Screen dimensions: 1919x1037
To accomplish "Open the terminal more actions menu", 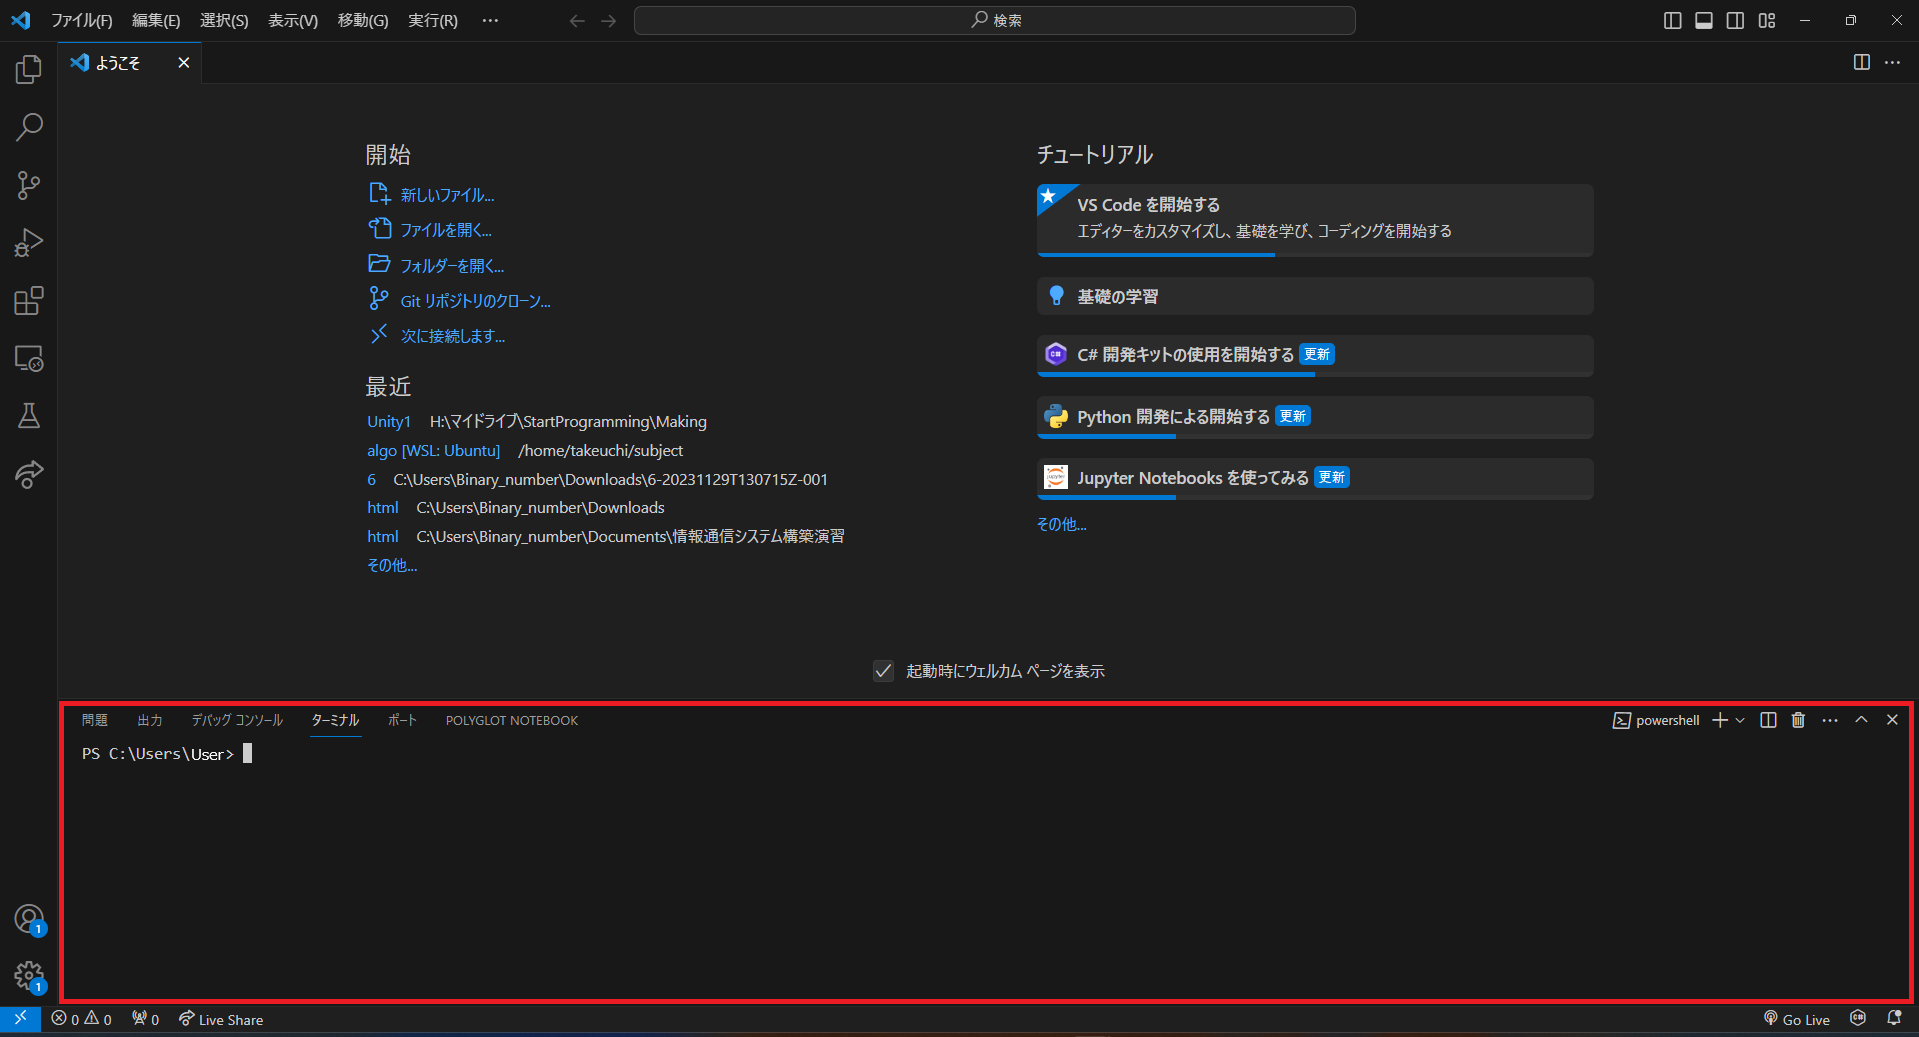I will (1829, 720).
